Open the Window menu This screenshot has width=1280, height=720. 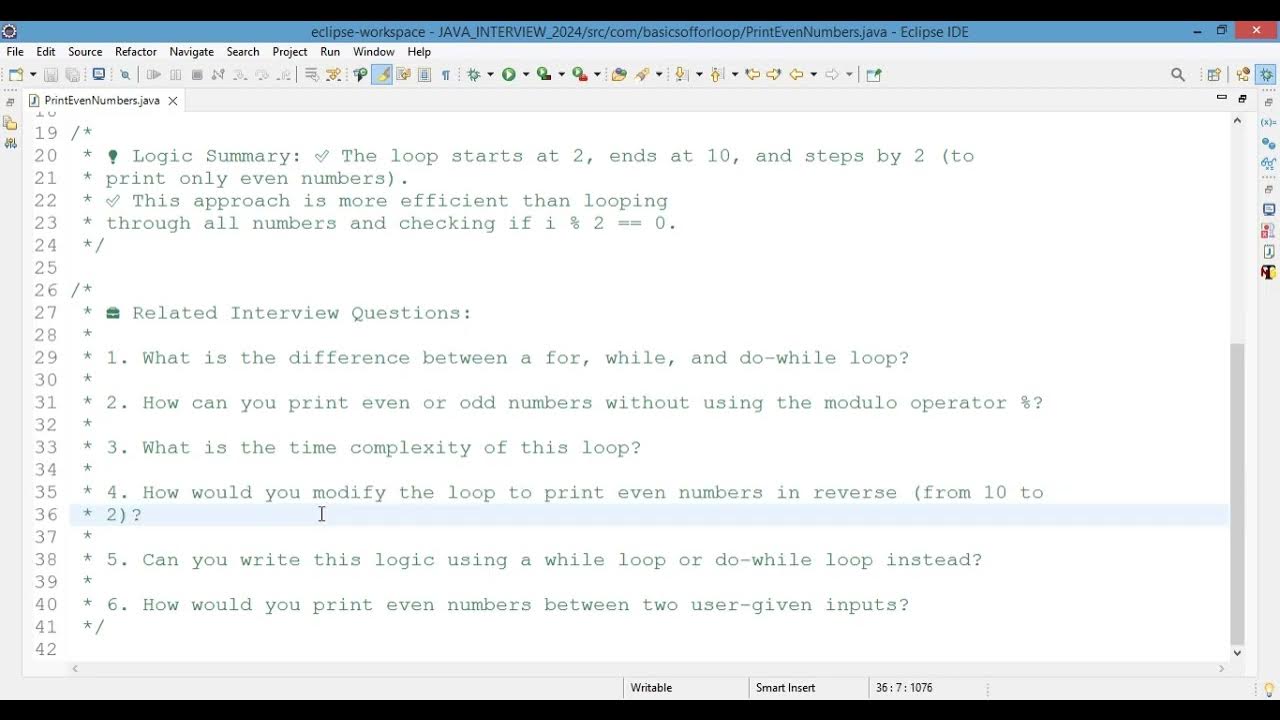click(373, 51)
